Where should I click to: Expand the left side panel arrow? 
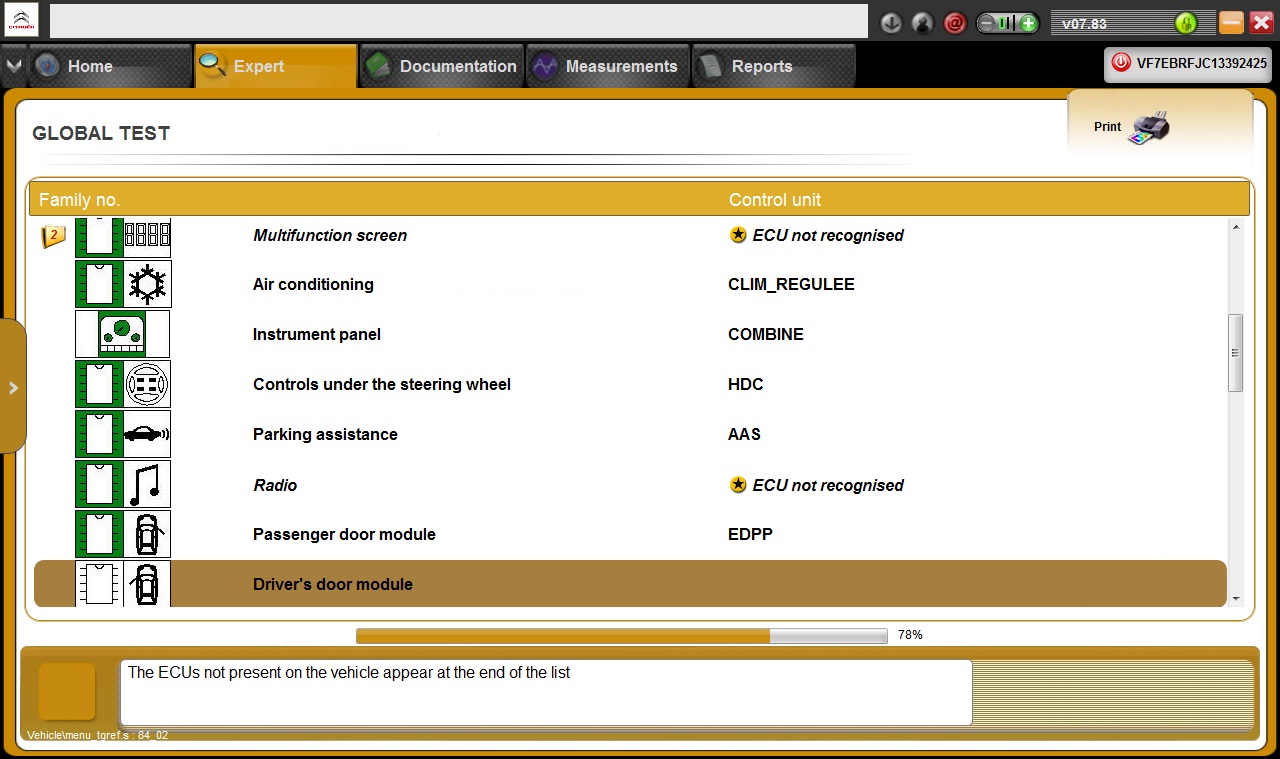[x=13, y=387]
